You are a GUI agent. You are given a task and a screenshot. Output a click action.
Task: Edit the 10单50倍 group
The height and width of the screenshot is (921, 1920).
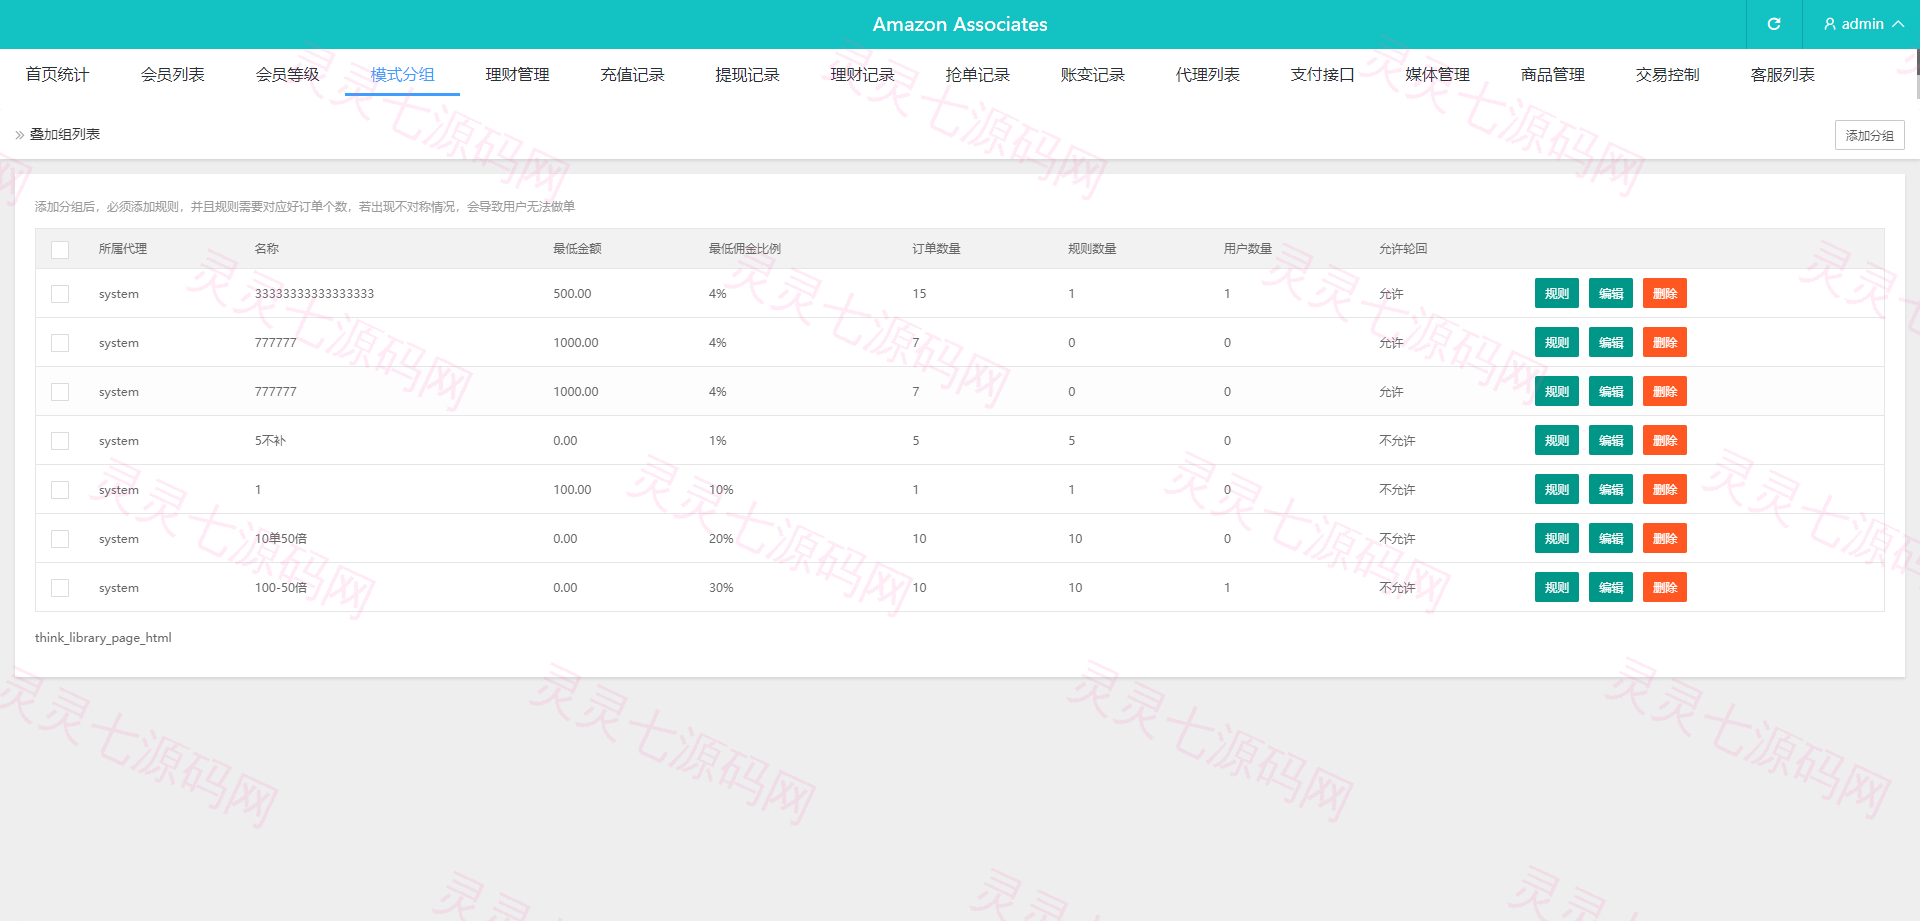coord(1611,538)
